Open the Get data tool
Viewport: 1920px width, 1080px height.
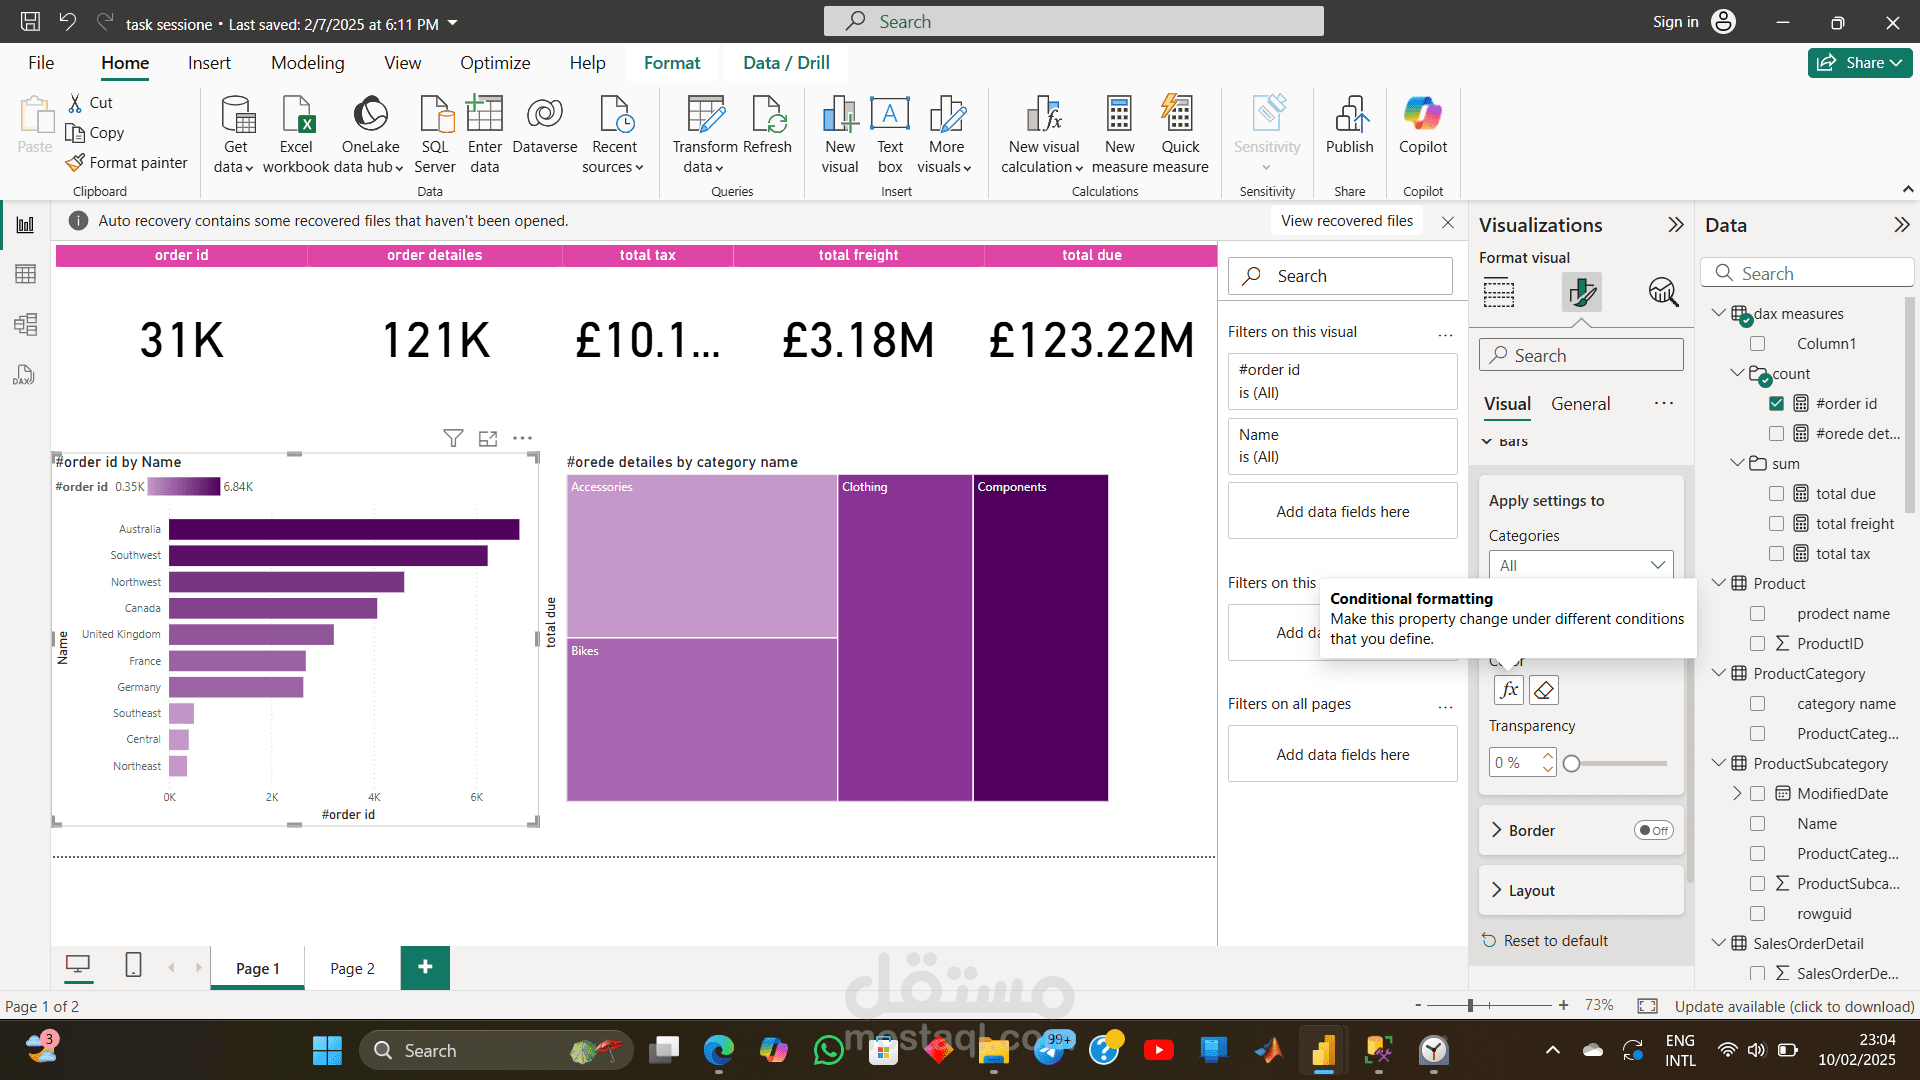(x=234, y=135)
